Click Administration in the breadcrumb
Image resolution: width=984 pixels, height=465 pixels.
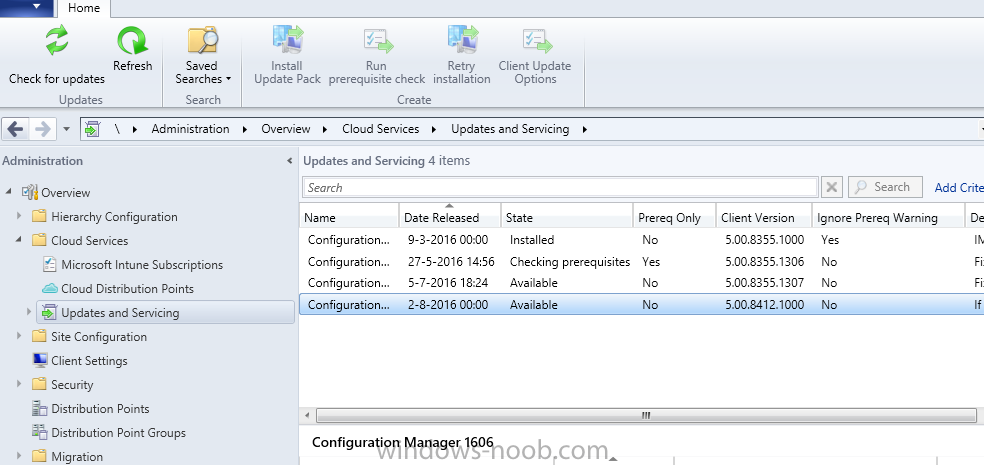(x=190, y=129)
